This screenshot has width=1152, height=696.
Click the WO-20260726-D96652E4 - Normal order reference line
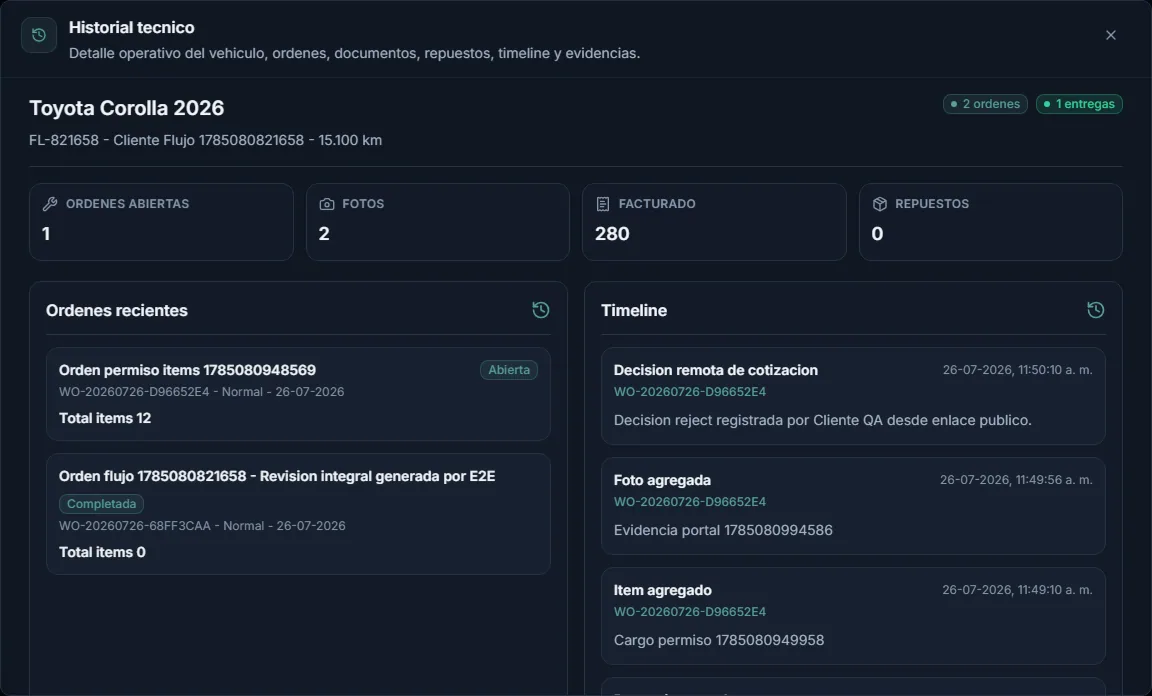[x=201, y=392]
